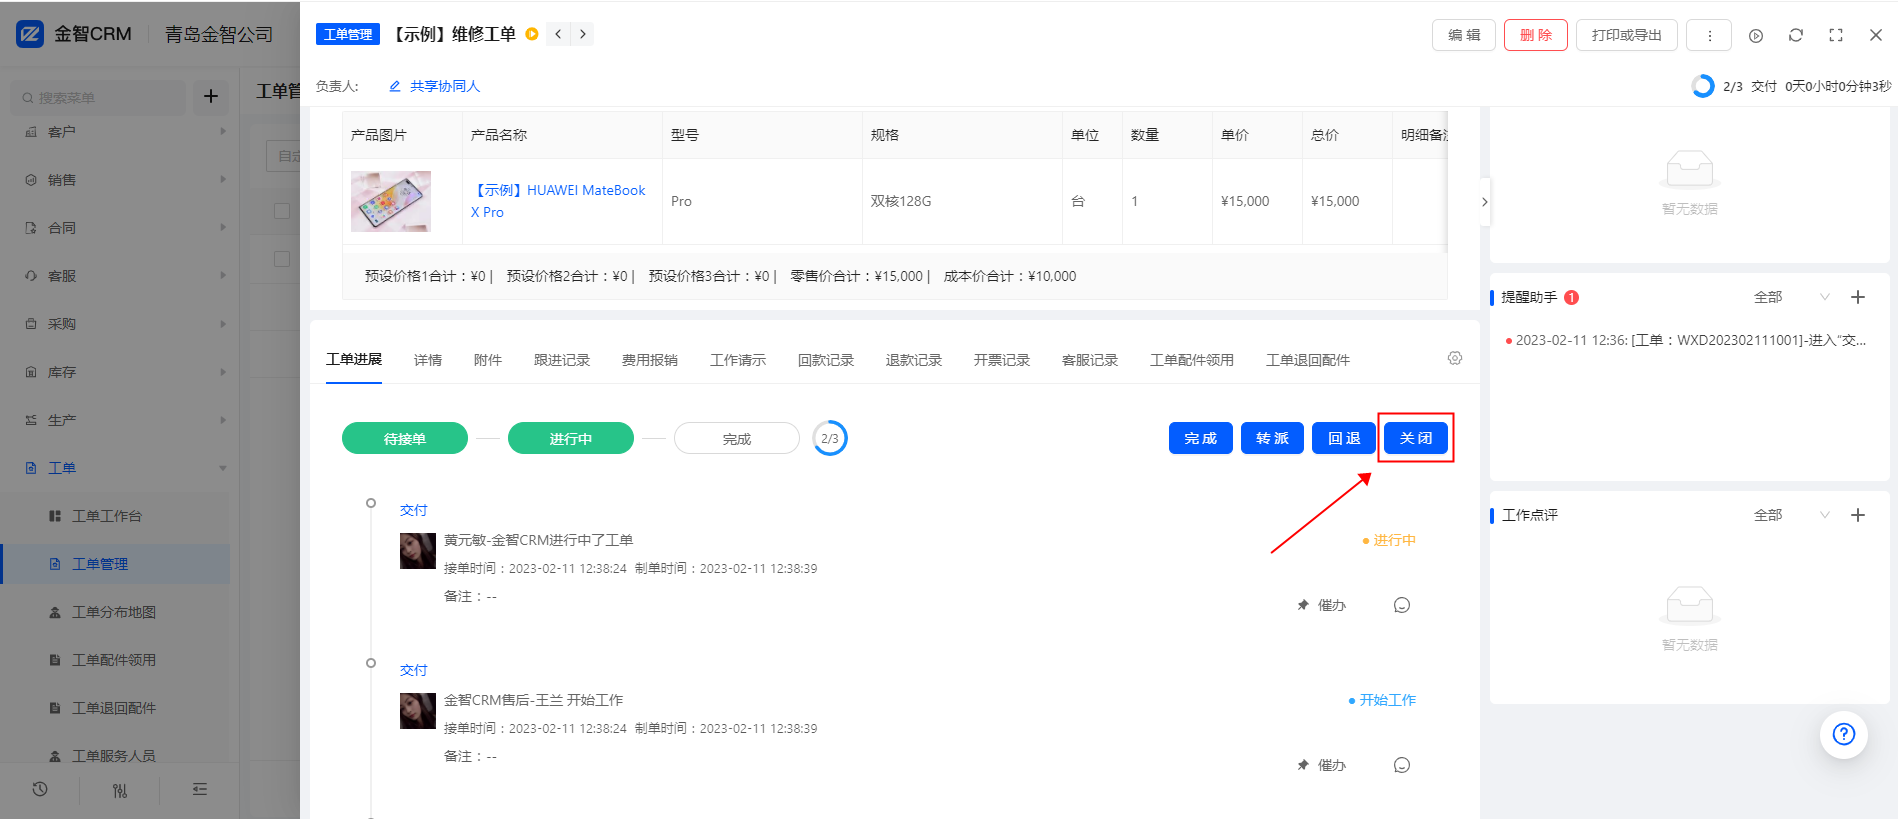The image size is (1898, 819).
Task: Click the 完成 action button
Action: pyautogui.click(x=1200, y=438)
